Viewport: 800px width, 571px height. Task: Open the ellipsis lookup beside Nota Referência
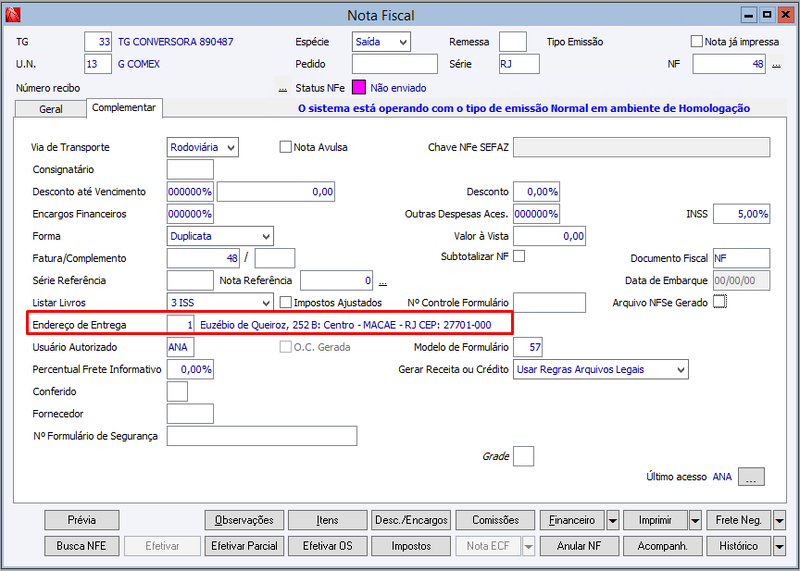tap(383, 281)
